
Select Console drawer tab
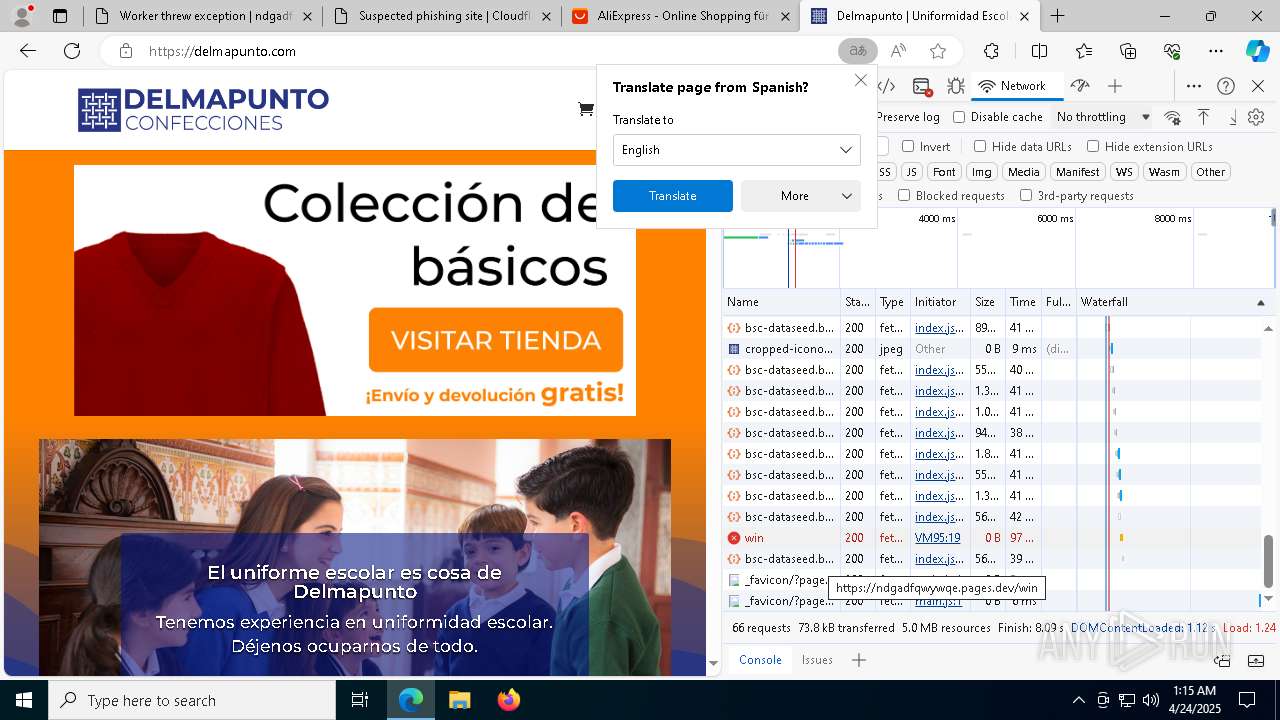(x=760, y=659)
